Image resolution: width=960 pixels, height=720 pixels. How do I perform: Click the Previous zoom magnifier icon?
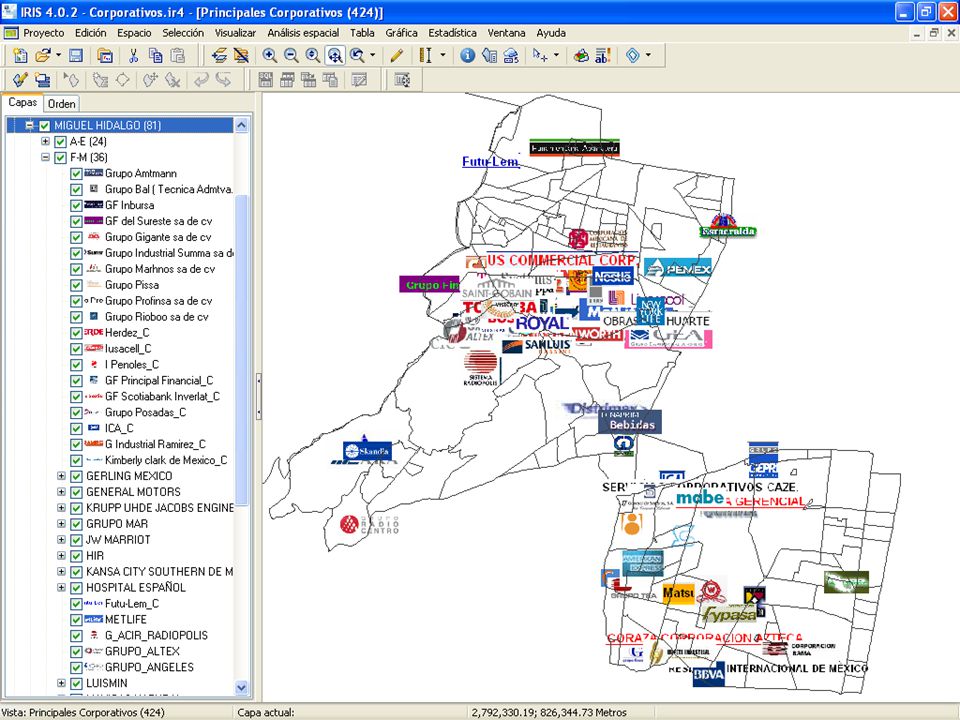(x=358, y=56)
